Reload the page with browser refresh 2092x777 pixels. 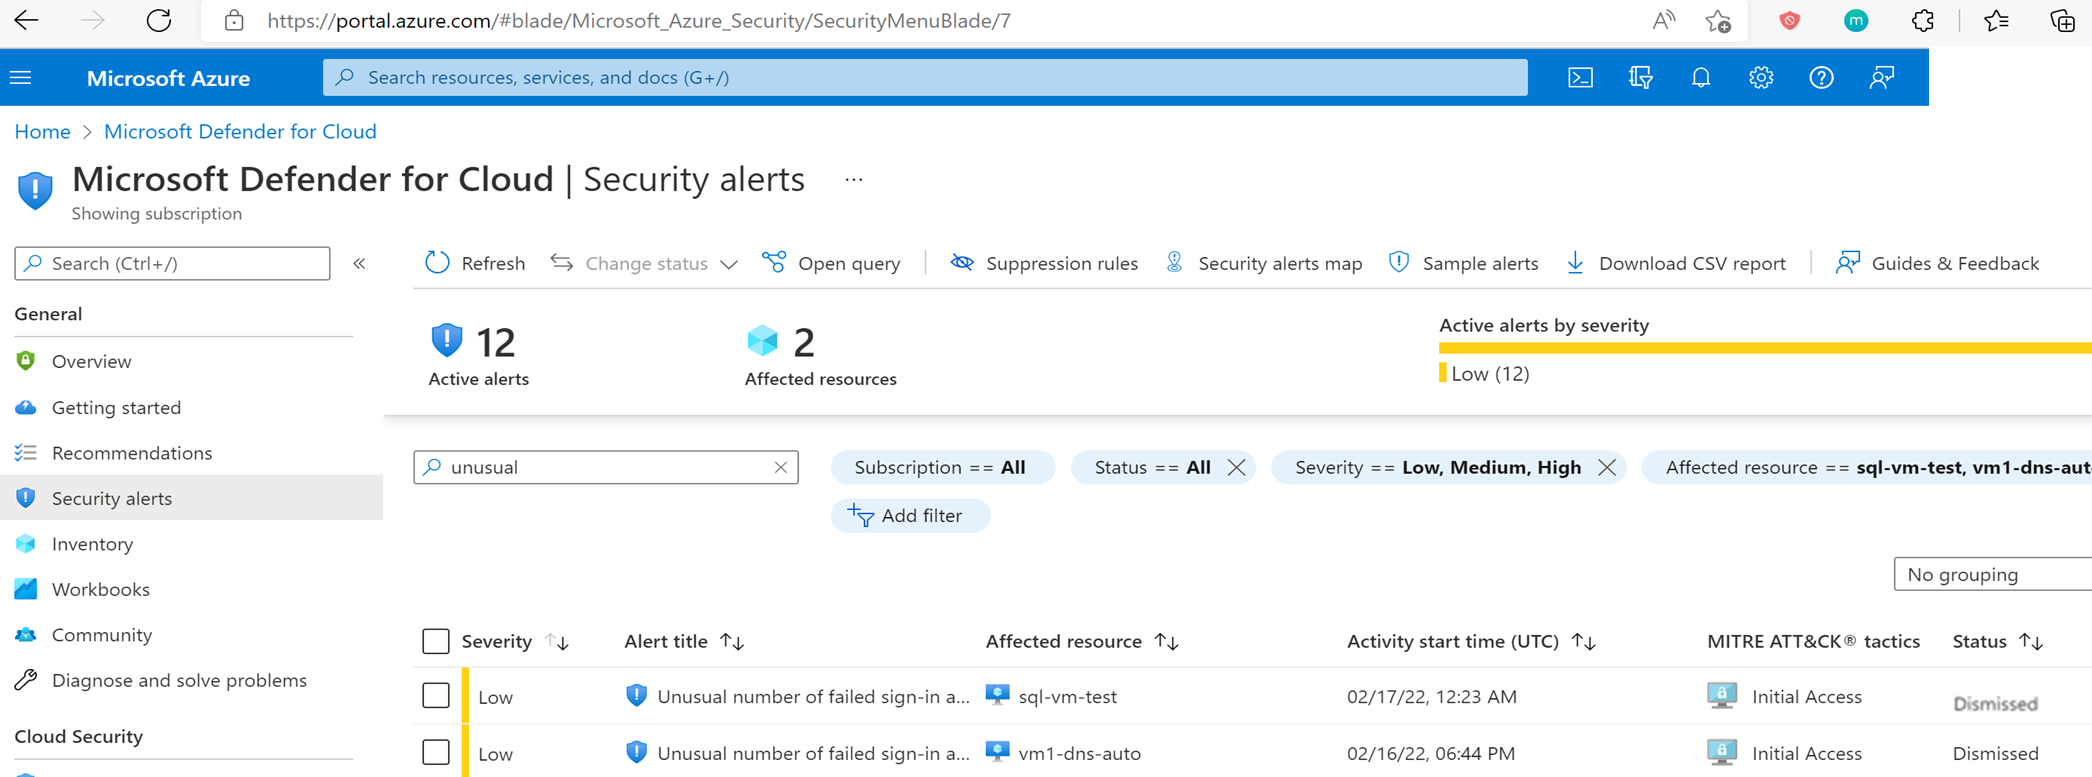tap(158, 21)
